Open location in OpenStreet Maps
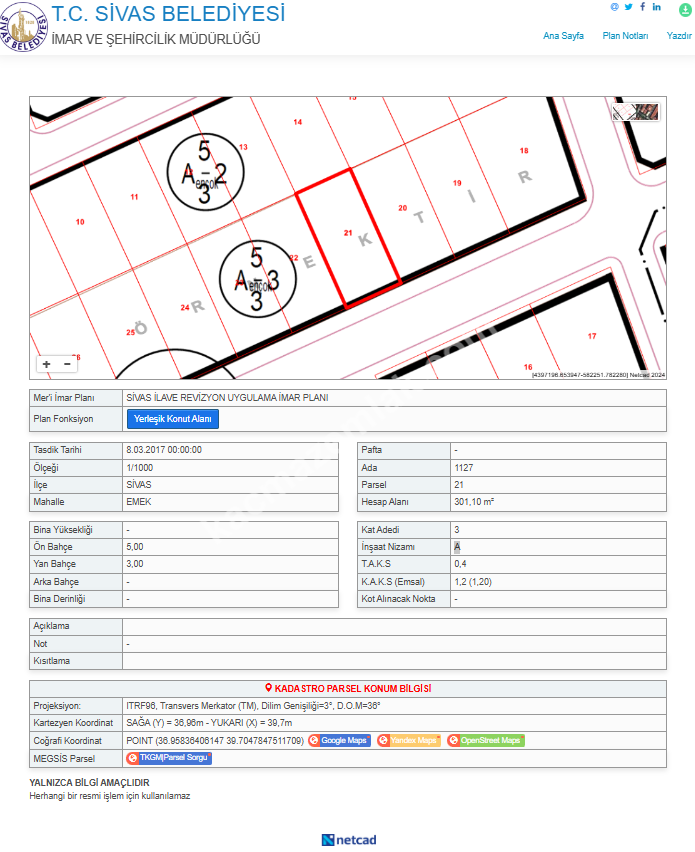Image resolution: width=695 pixels, height=852 pixels. click(x=486, y=741)
